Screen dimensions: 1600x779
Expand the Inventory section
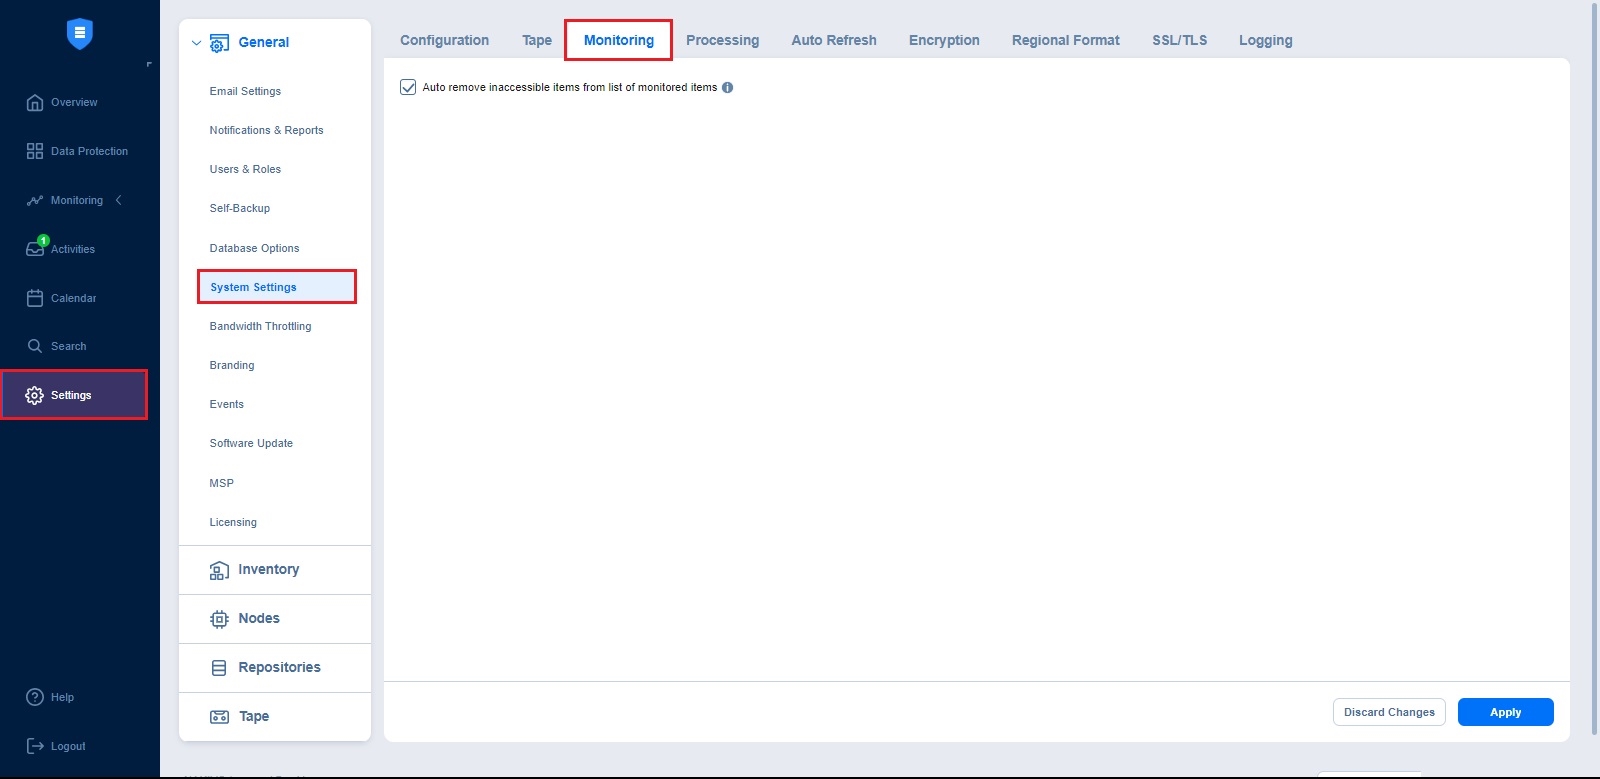tap(268, 570)
